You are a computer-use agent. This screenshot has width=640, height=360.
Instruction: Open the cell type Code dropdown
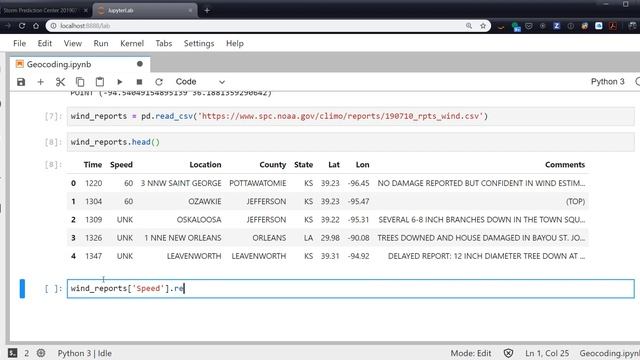pyautogui.click(x=200, y=82)
